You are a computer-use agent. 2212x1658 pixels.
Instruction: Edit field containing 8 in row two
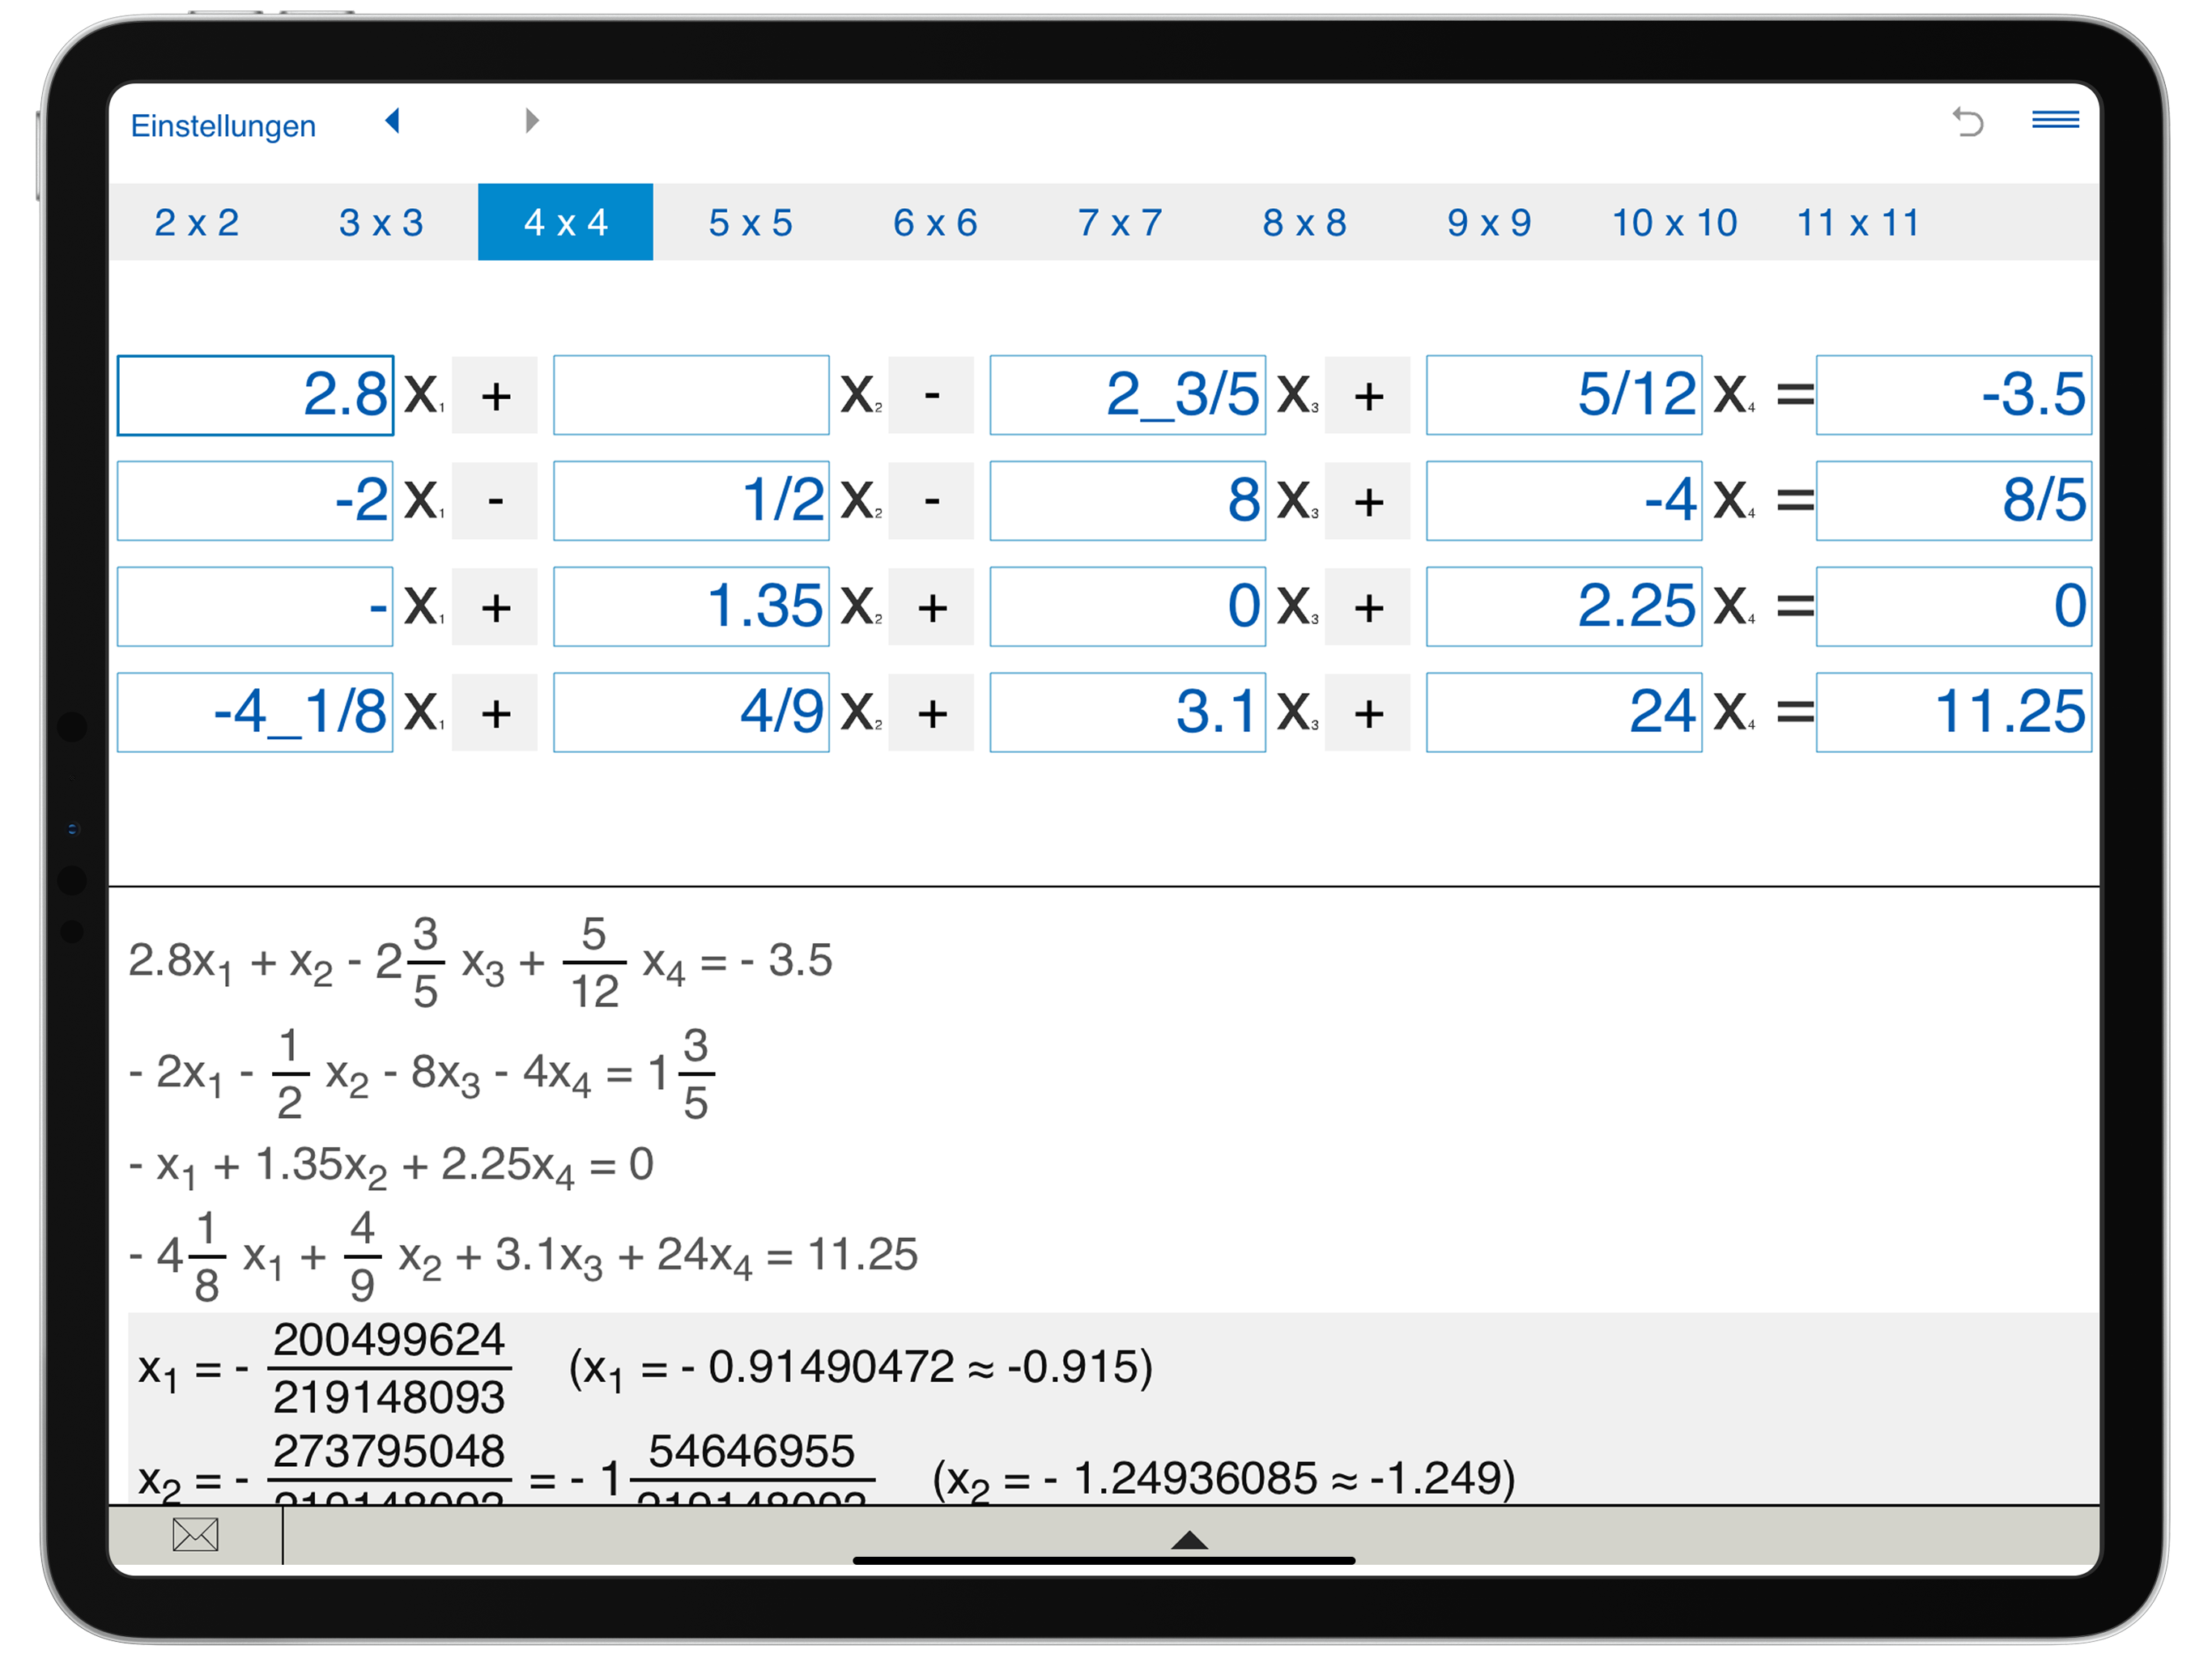[1128, 501]
